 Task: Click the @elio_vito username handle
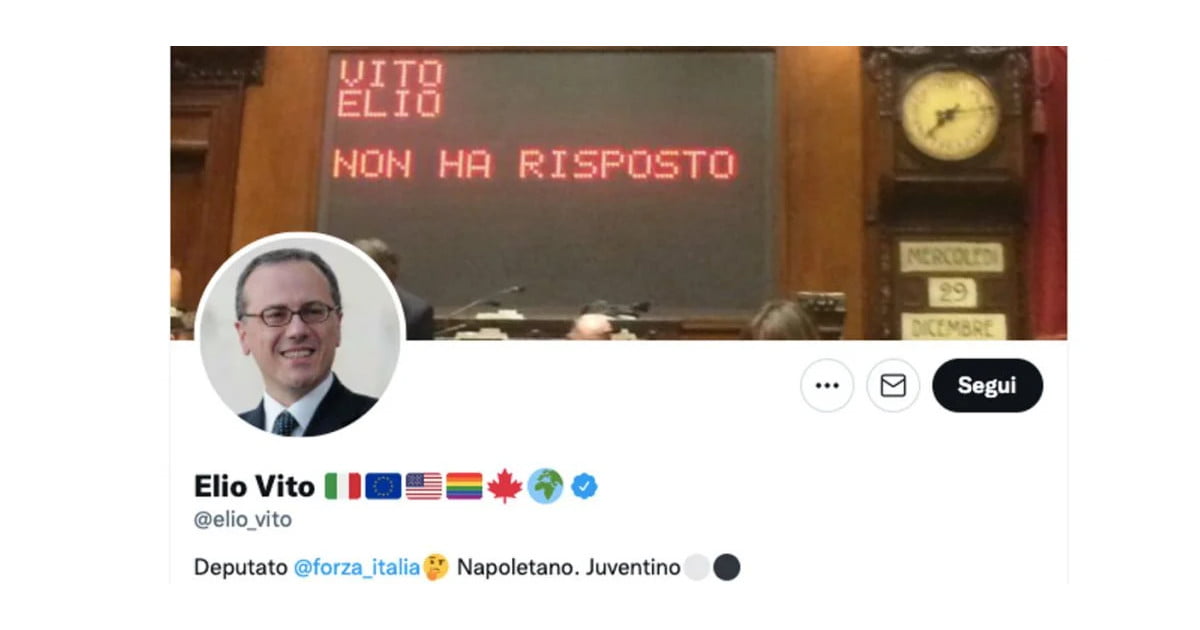click(x=243, y=520)
